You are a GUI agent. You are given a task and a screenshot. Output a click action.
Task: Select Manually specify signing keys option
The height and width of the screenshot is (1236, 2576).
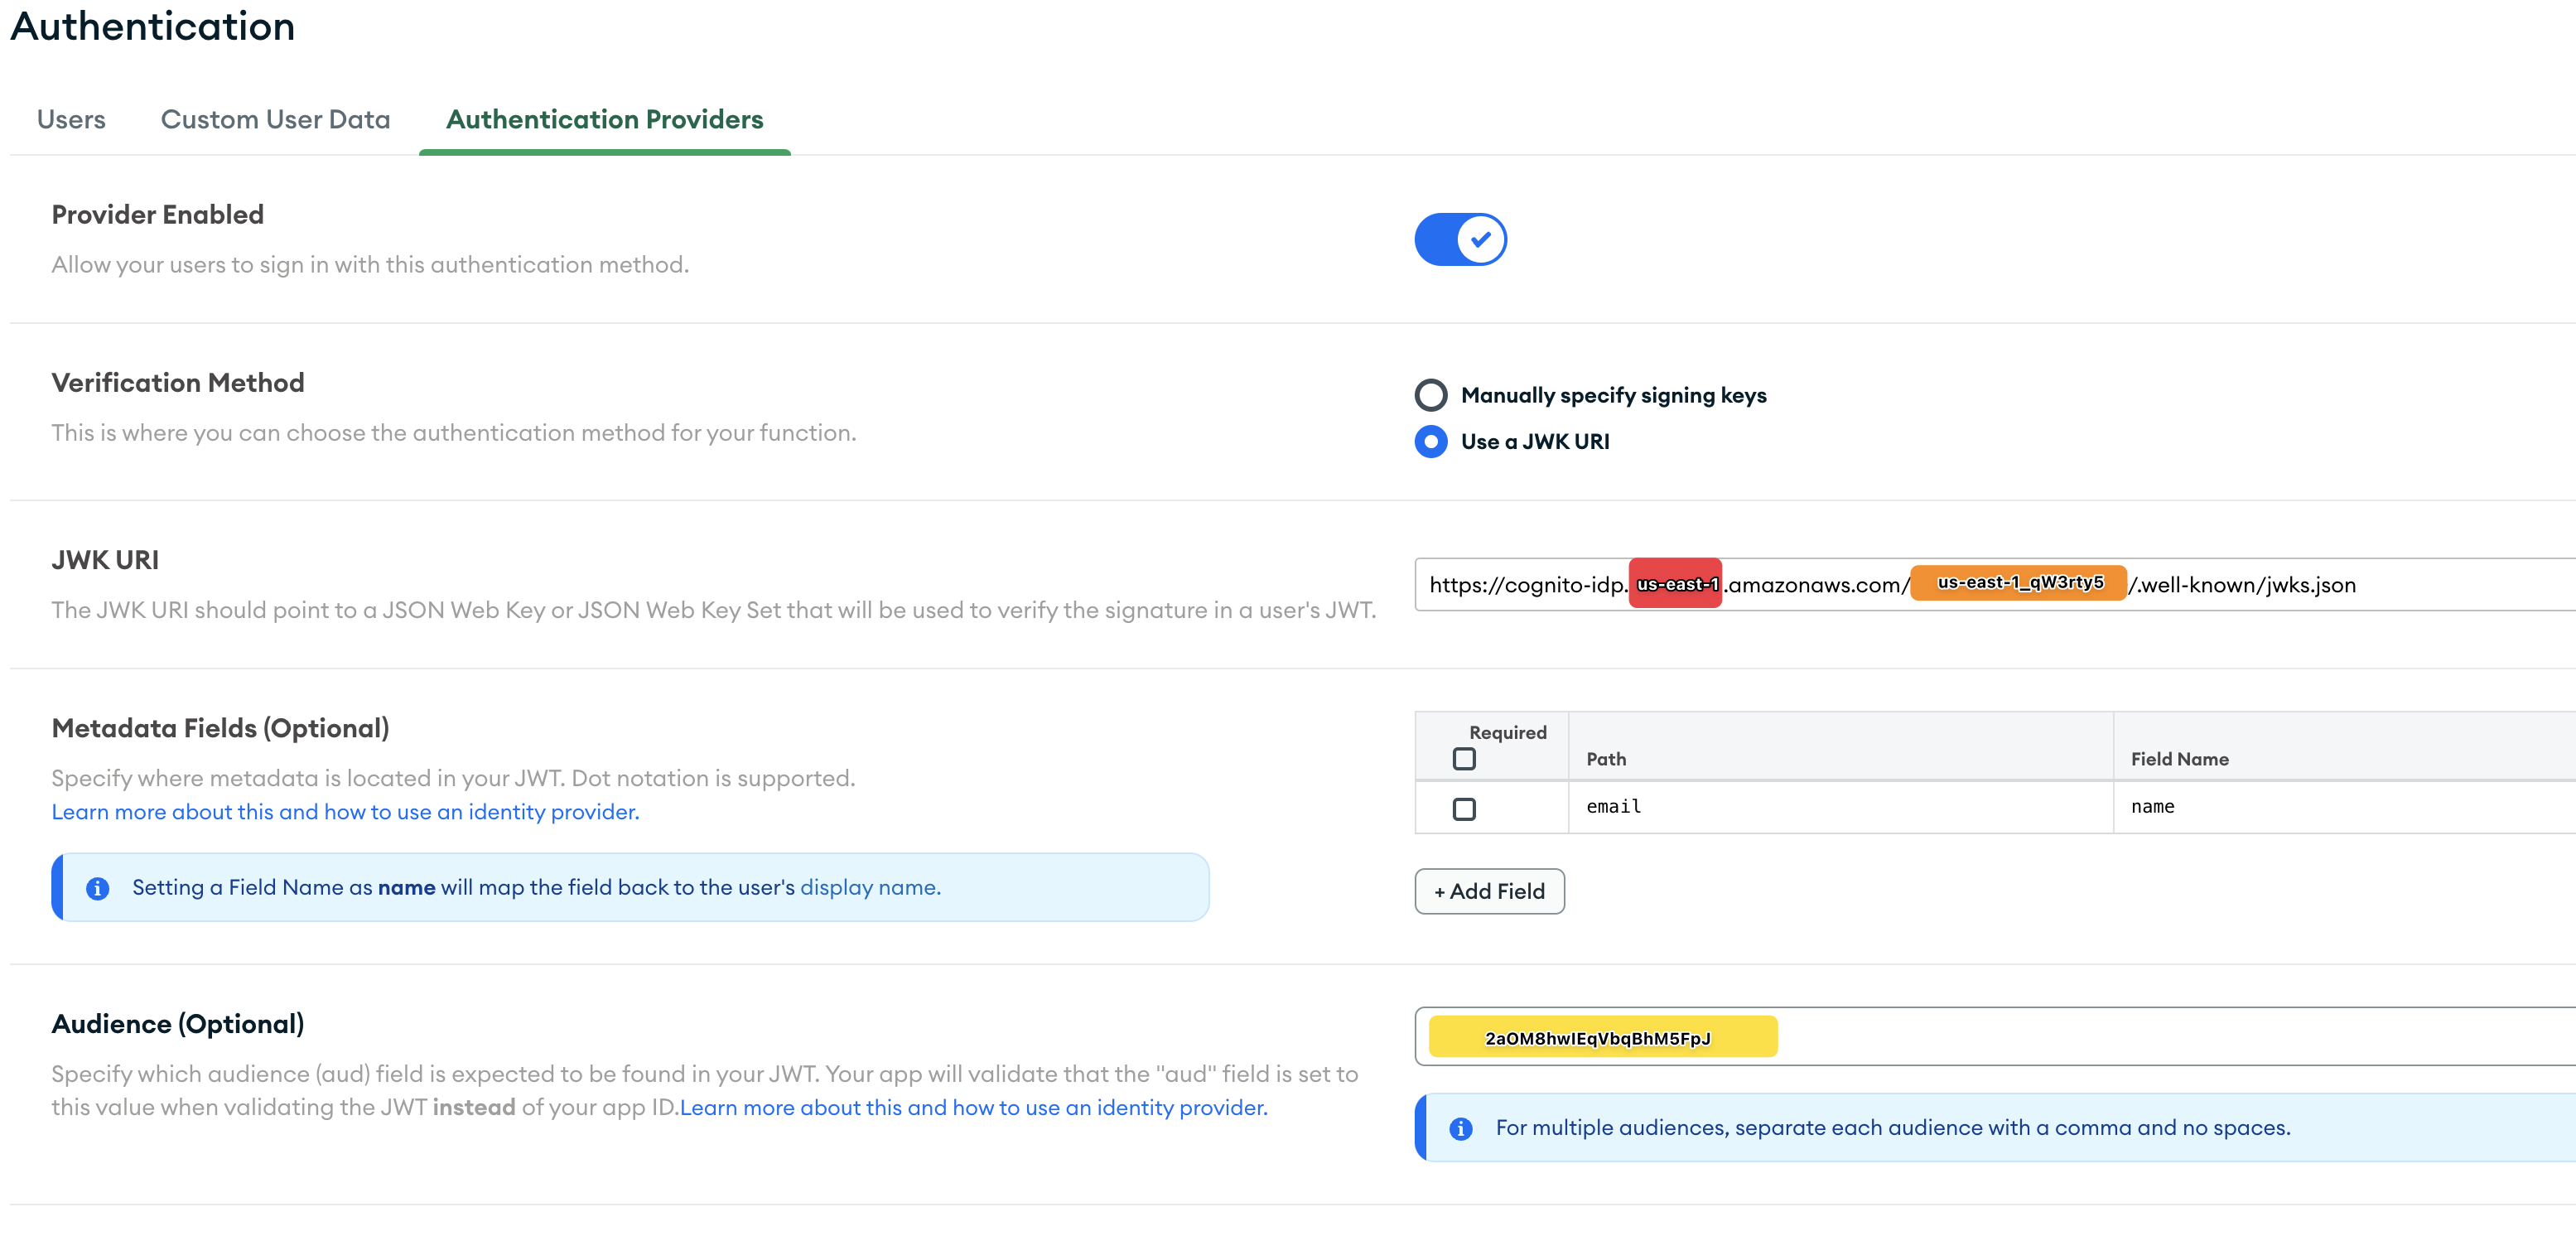[x=1430, y=395]
